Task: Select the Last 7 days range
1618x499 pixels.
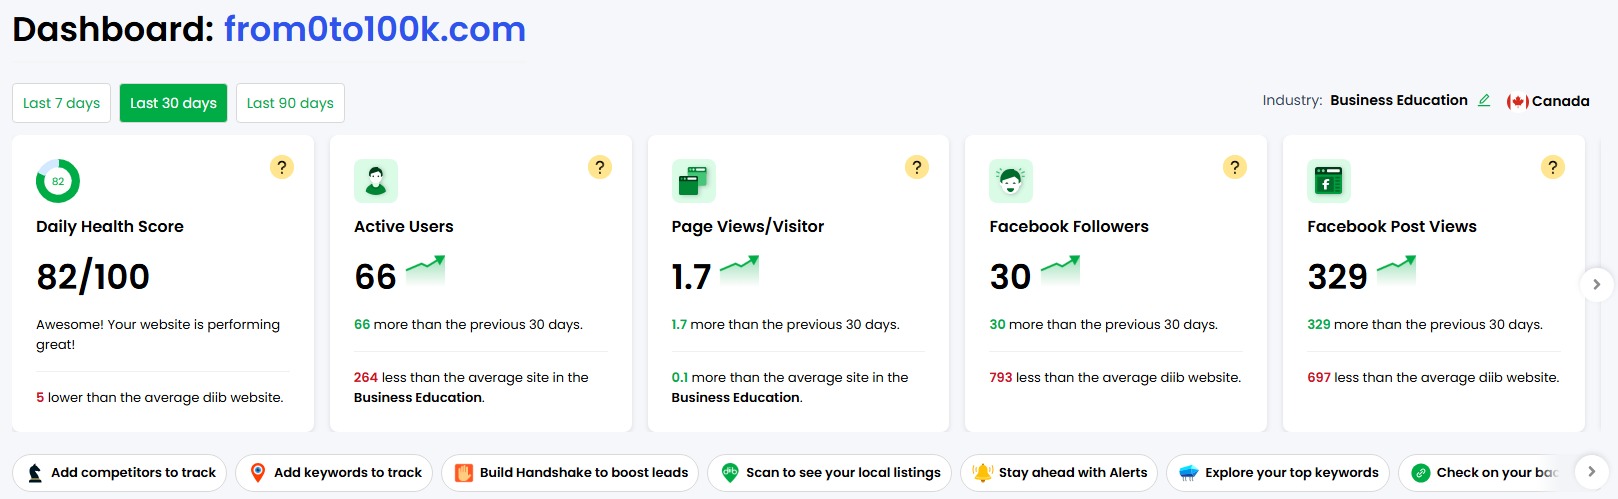Action: pos(61,103)
